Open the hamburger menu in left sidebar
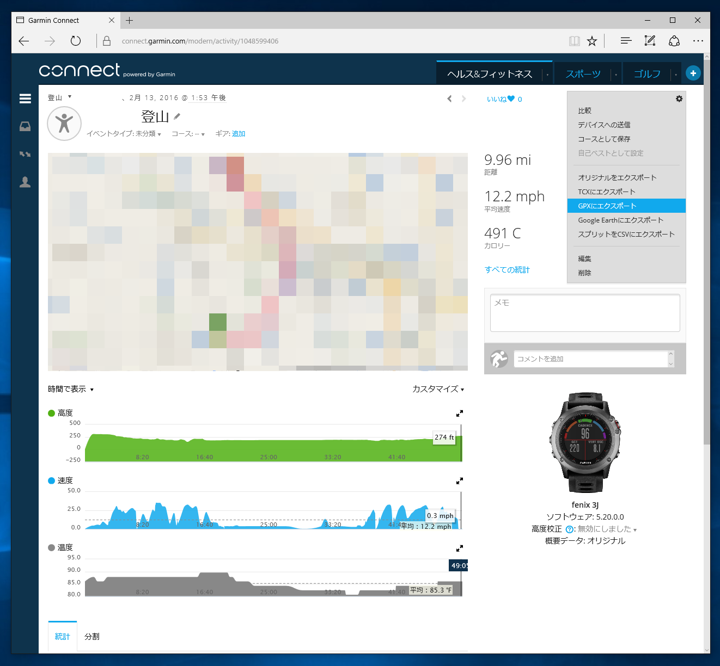The height and width of the screenshot is (666, 720). [x=25, y=99]
